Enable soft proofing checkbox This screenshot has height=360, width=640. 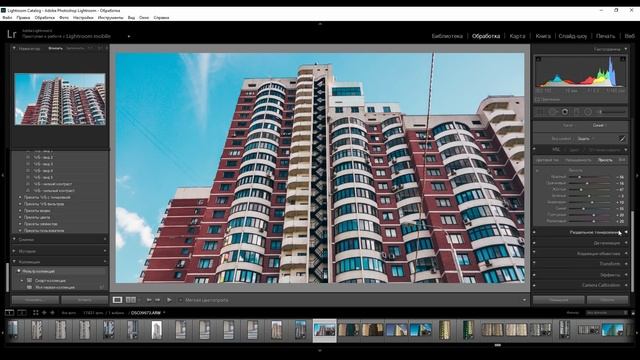click(x=181, y=300)
